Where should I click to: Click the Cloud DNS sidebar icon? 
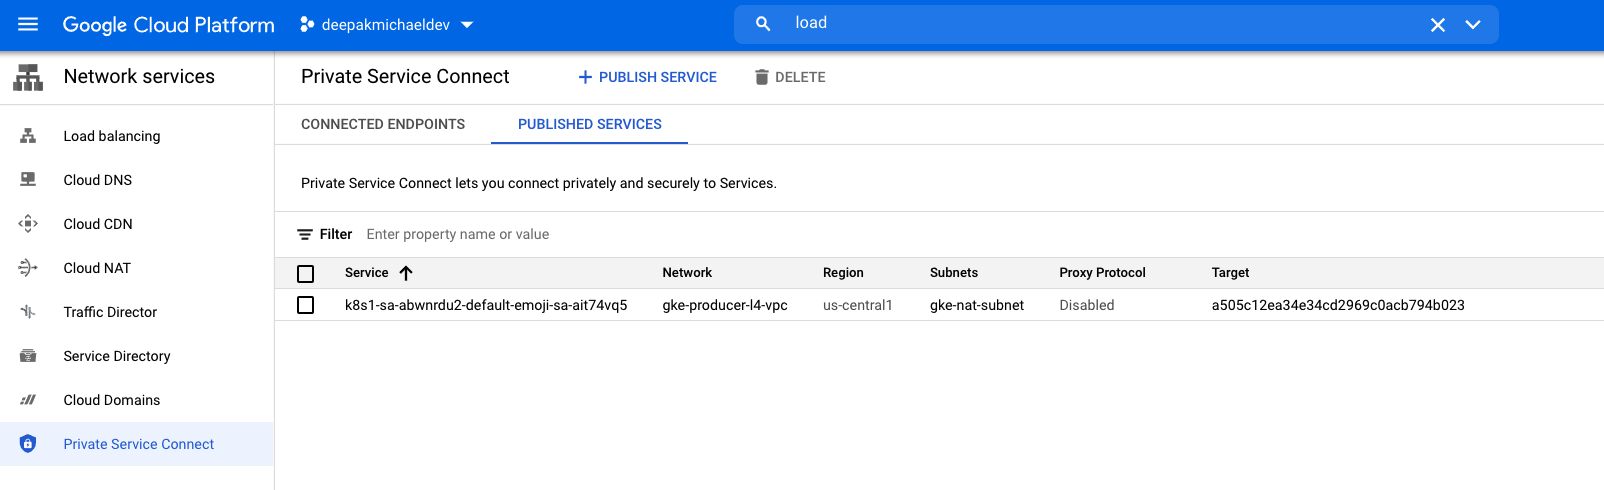pyautogui.click(x=28, y=180)
